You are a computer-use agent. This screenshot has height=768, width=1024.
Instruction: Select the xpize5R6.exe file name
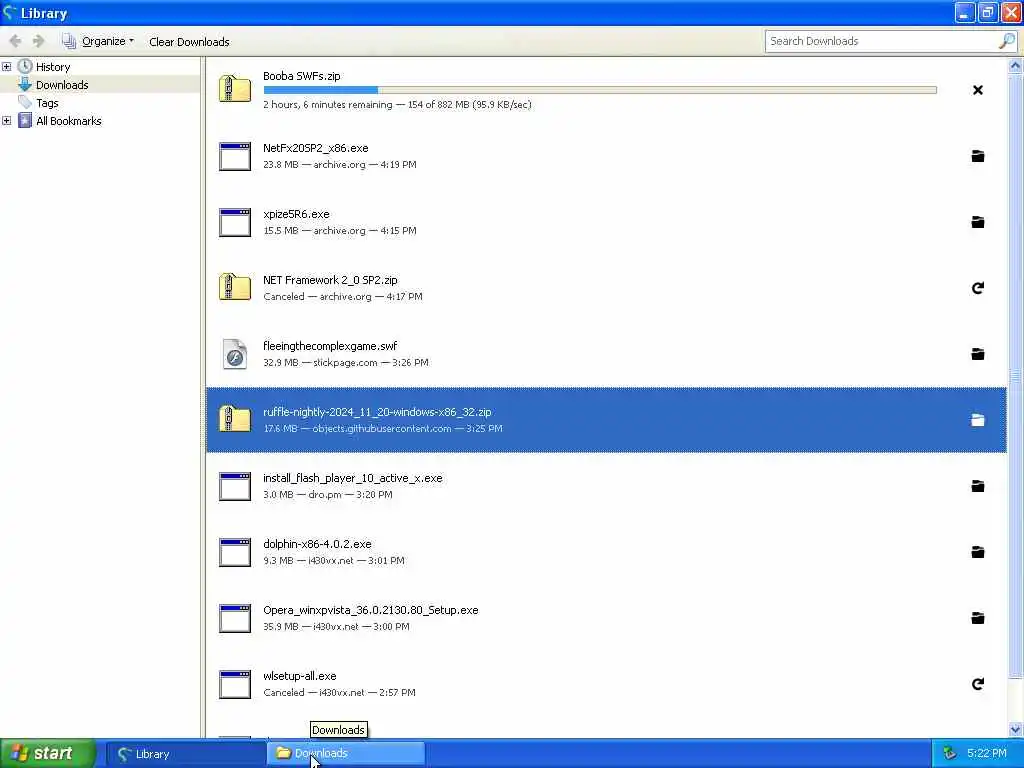(x=296, y=214)
